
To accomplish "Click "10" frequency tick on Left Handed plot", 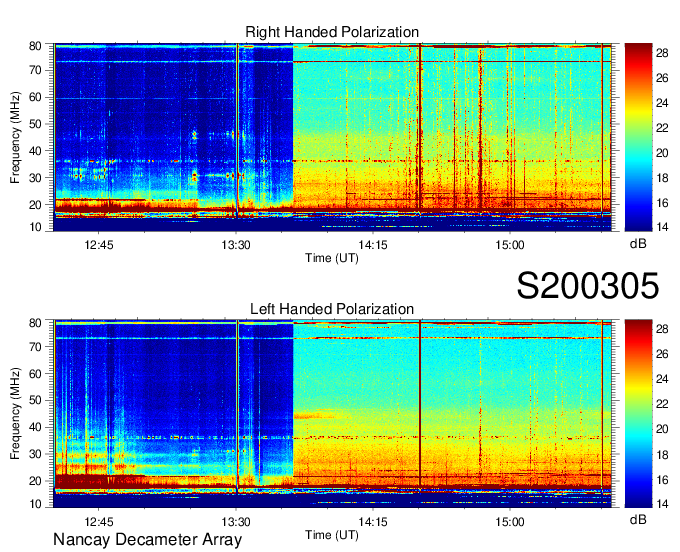I will click(36, 504).
